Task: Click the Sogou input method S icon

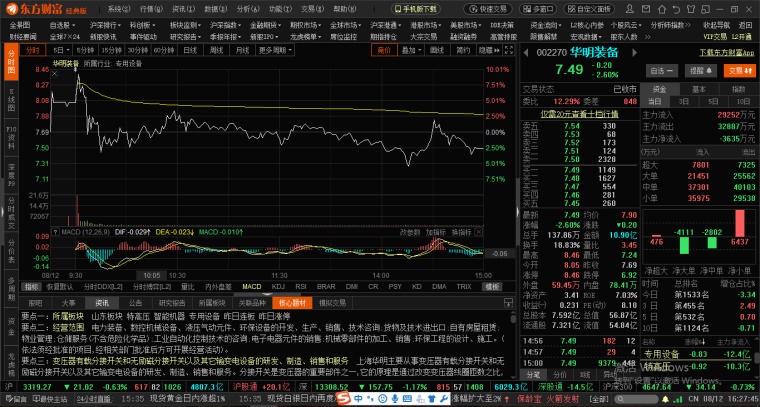Action: click(x=344, y=398)
